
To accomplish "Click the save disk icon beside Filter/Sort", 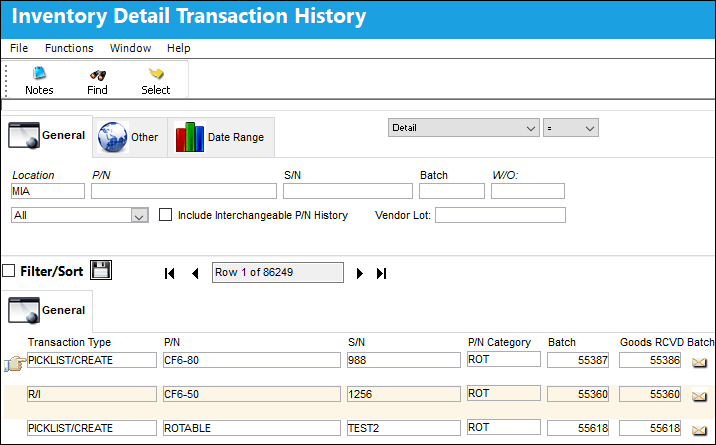I will pyautogui.click(x=101, y=270).
